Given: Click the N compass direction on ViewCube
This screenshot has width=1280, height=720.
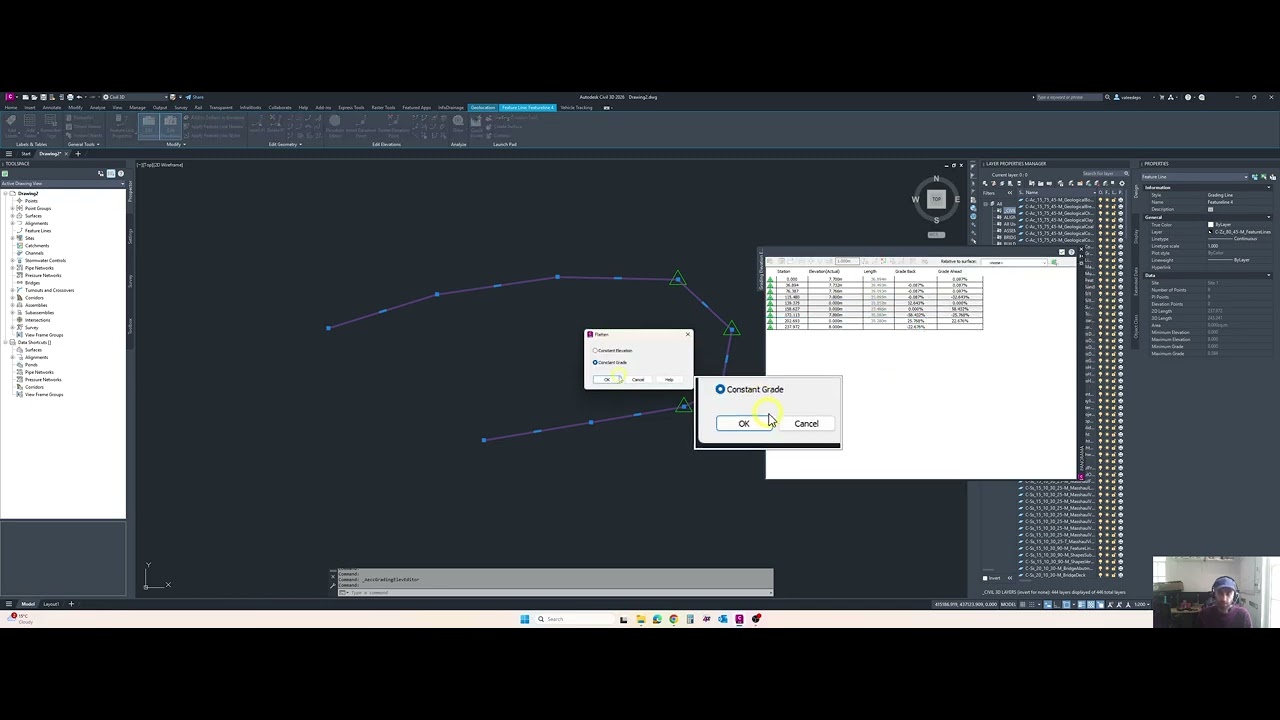Looking at the screenshot, I should coord(936,179).
